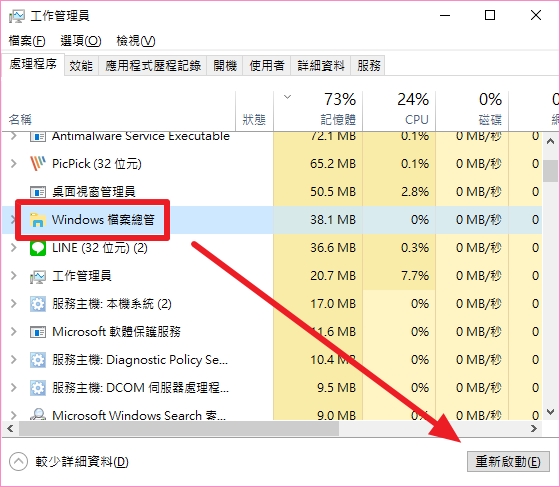Image resolution: width=560 pixels, height=487 pixels.
Task: Click the vertical scrollbar up arrow
Action: tap(550, 141)
